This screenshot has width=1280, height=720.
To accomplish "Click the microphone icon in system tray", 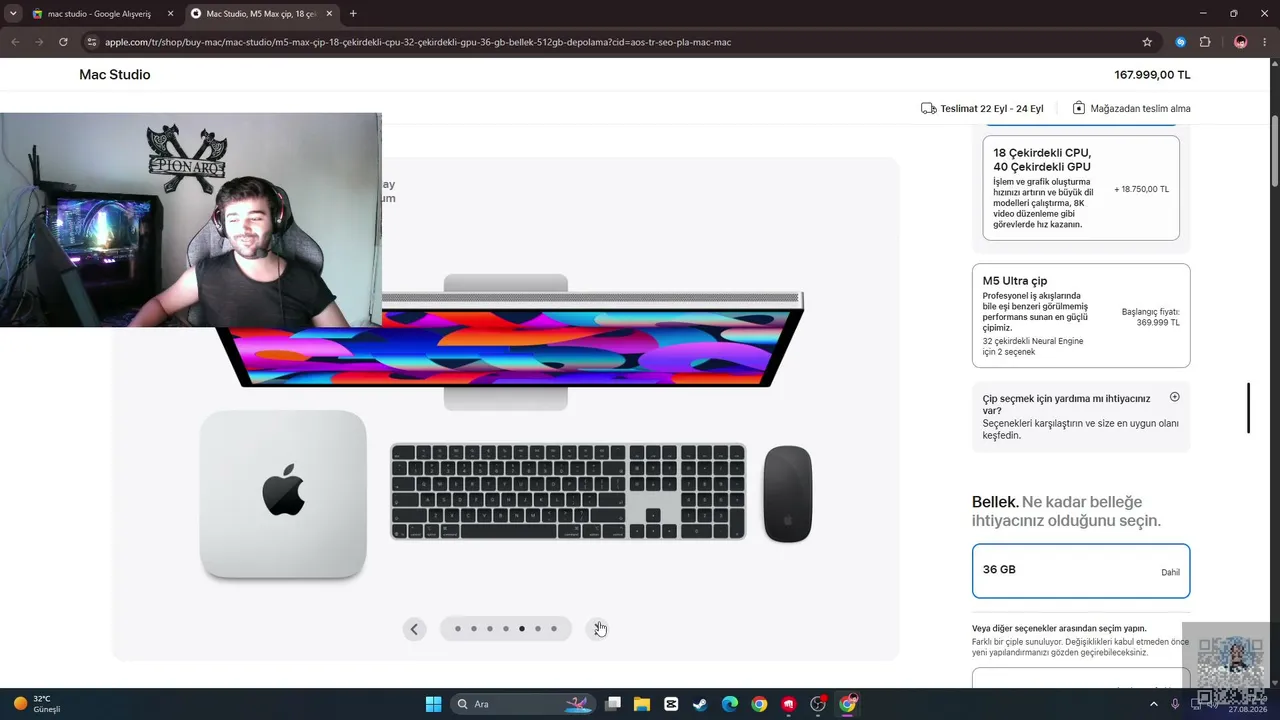I will click(x=1175, y=704).
